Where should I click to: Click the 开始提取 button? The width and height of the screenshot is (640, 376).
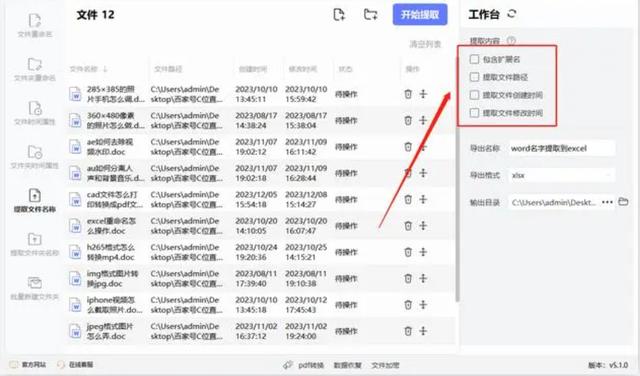[420, 15]
